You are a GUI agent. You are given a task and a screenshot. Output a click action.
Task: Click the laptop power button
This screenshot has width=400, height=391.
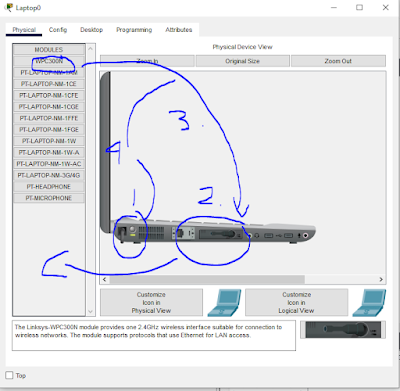coord(132,229)
